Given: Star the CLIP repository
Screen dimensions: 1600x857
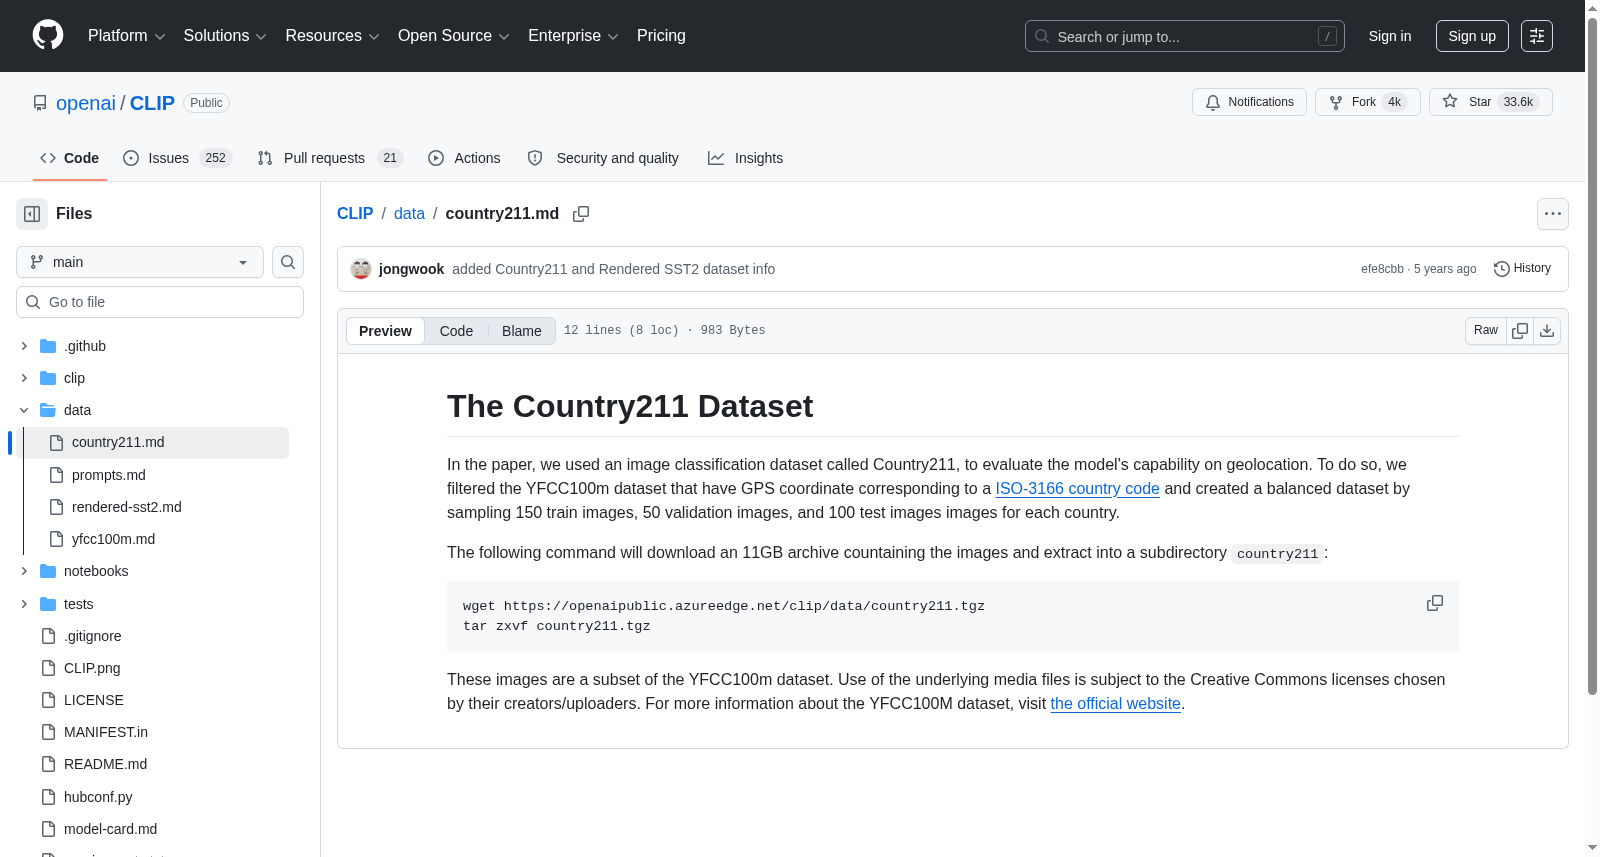Looking at the screenshot, I should tap(1491, 102).
